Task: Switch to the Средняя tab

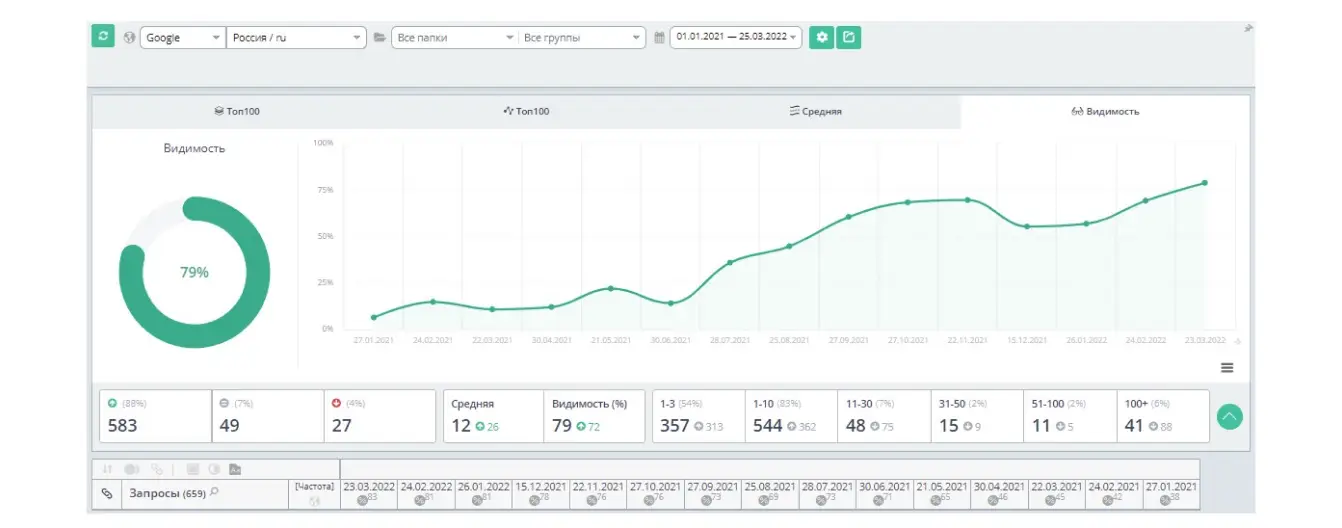Action: pyautogui.click(x=815, y=112)
